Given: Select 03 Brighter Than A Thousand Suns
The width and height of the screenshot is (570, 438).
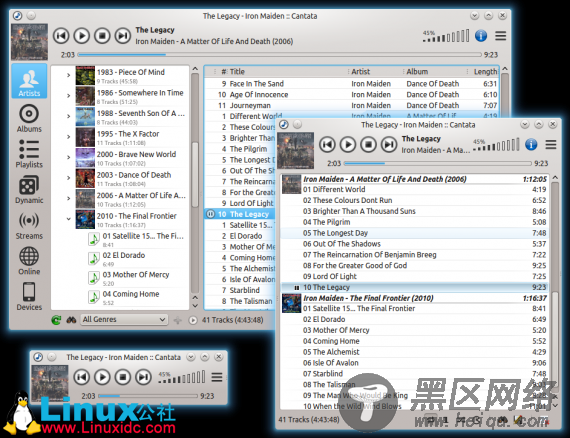Looking at the screenshot, I should point(414,211).
